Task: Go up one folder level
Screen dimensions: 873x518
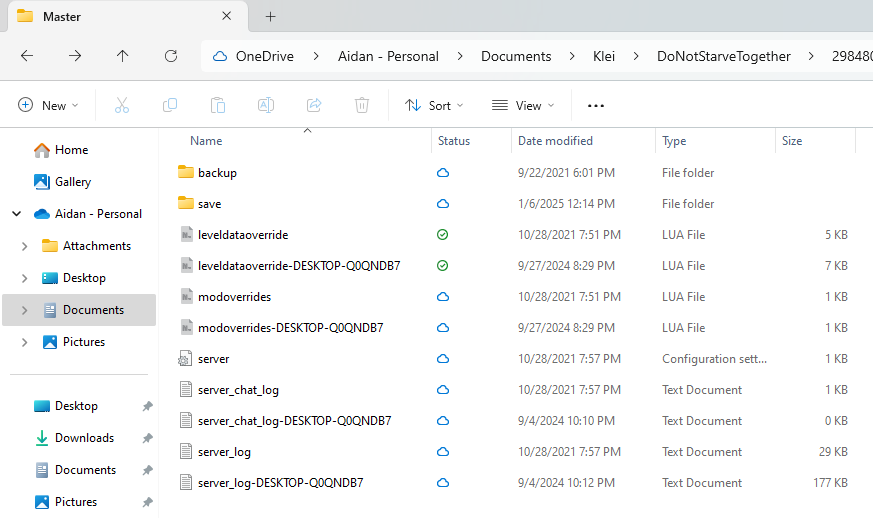Action: pyautogui.click(x=122, y=56)
